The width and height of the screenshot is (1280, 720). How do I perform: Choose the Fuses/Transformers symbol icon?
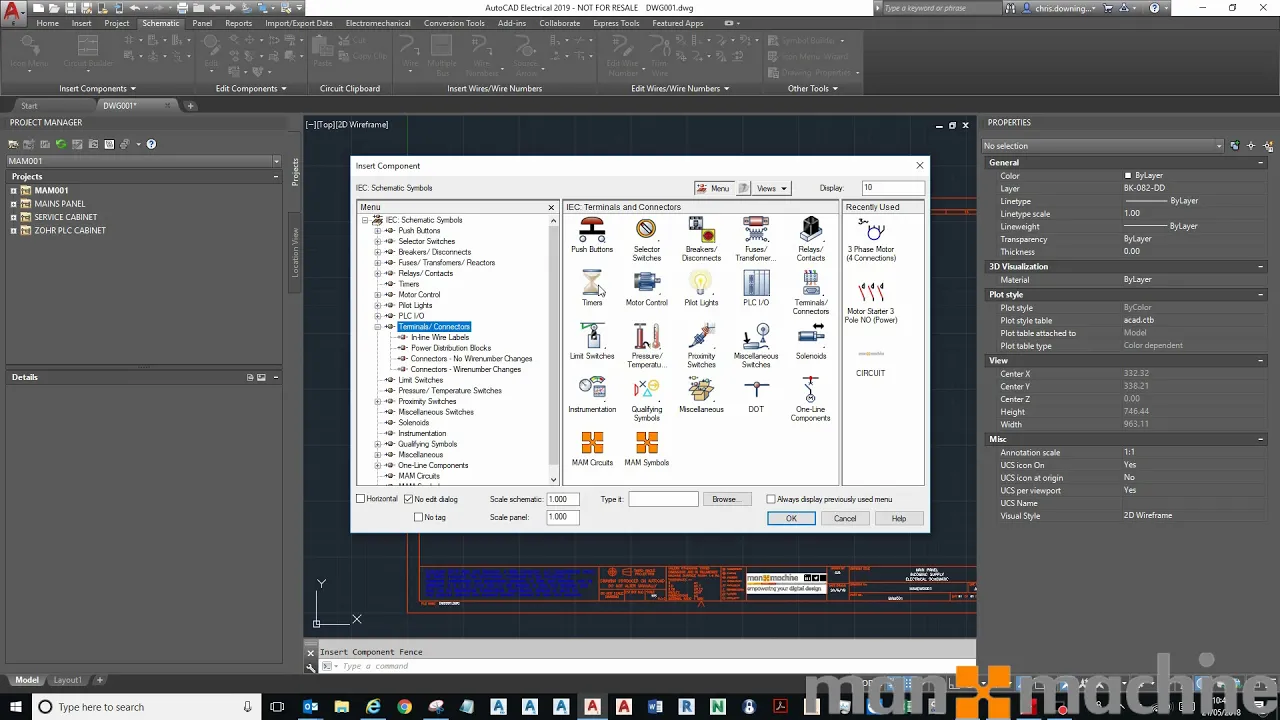(756, 230)
